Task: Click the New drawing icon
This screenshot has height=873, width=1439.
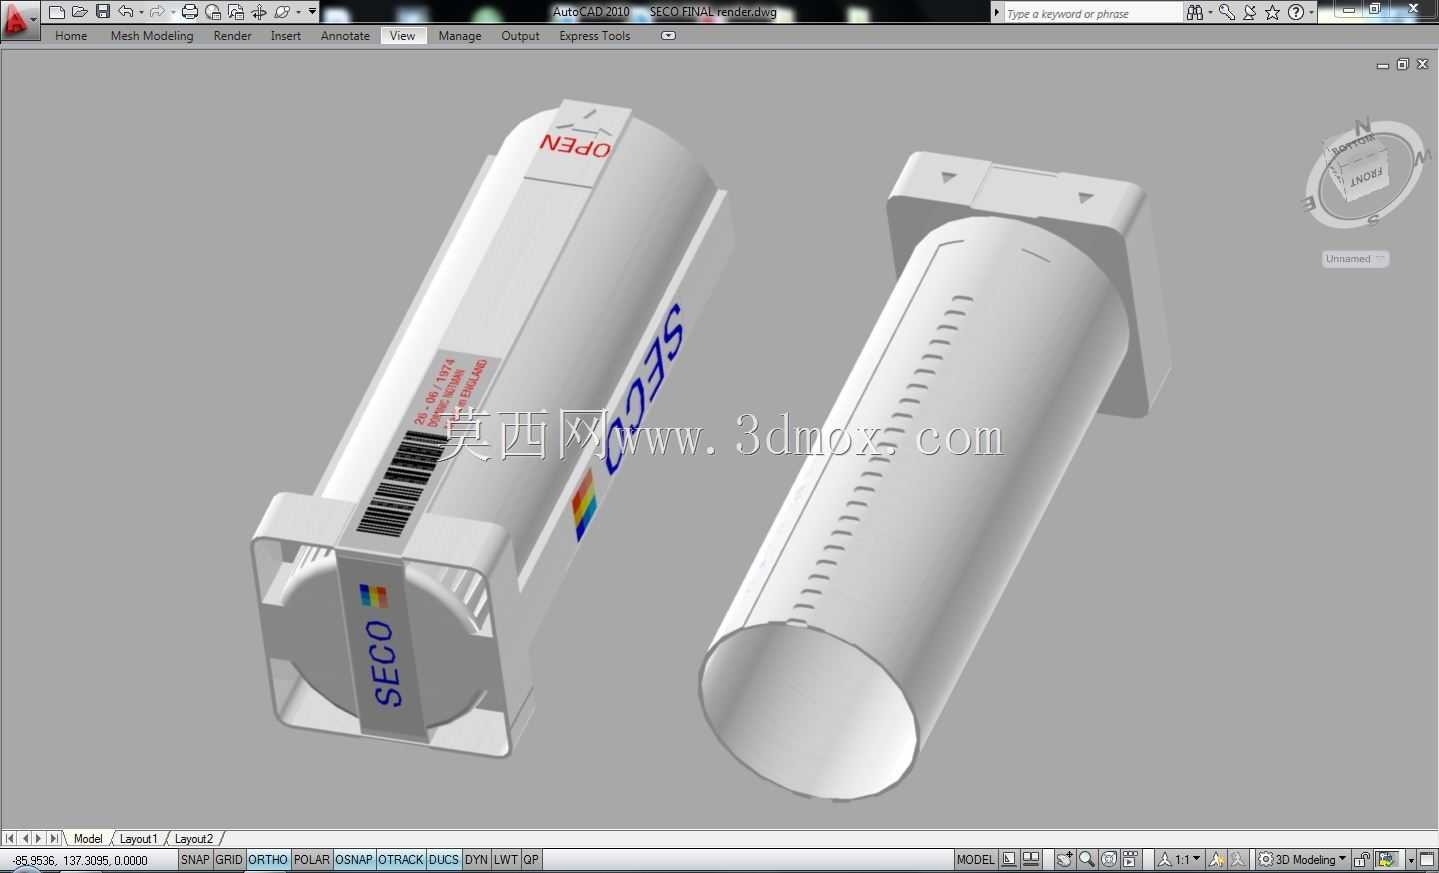Action: [56, 12]
